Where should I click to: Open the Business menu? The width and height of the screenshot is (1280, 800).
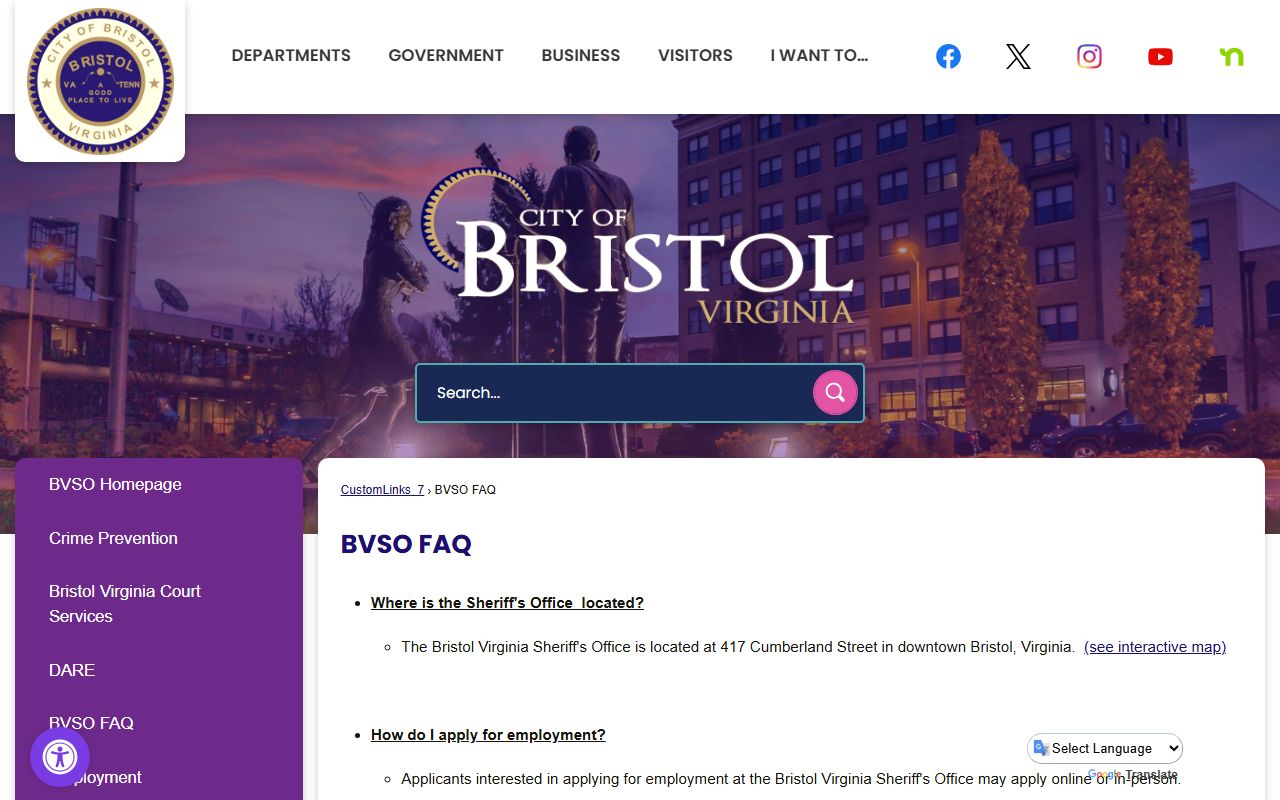pyautogui.click(x=581, y=56)
